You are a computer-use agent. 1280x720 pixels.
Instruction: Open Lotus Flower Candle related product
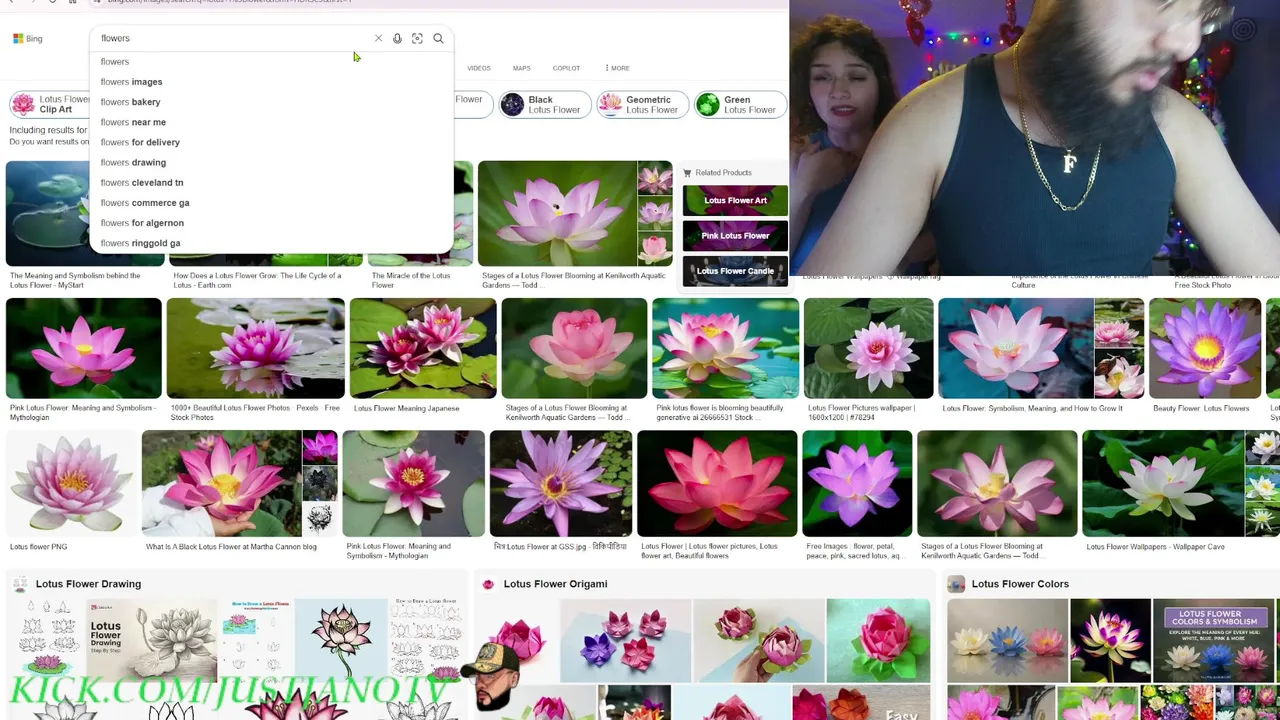[x=735, y=271]
